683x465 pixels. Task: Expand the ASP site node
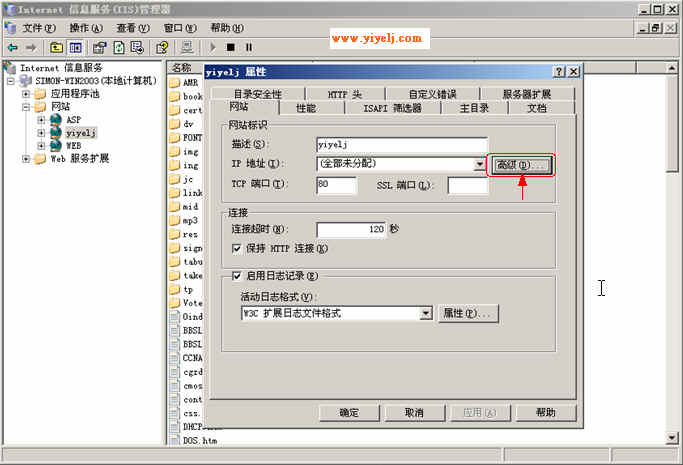pos(41,120)
